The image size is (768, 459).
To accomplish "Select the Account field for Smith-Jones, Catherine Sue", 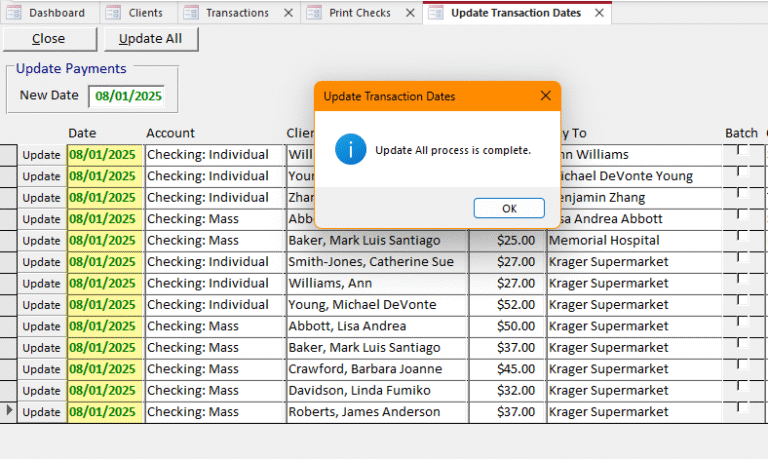I will pos(215,262).
